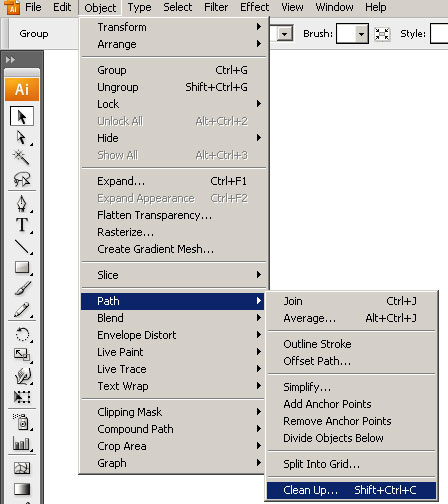Image resolution: width=448 pixels, height=504 pixels.
Task: Select the Type tool
Action: pyautogui.click(x=22, y=225)
